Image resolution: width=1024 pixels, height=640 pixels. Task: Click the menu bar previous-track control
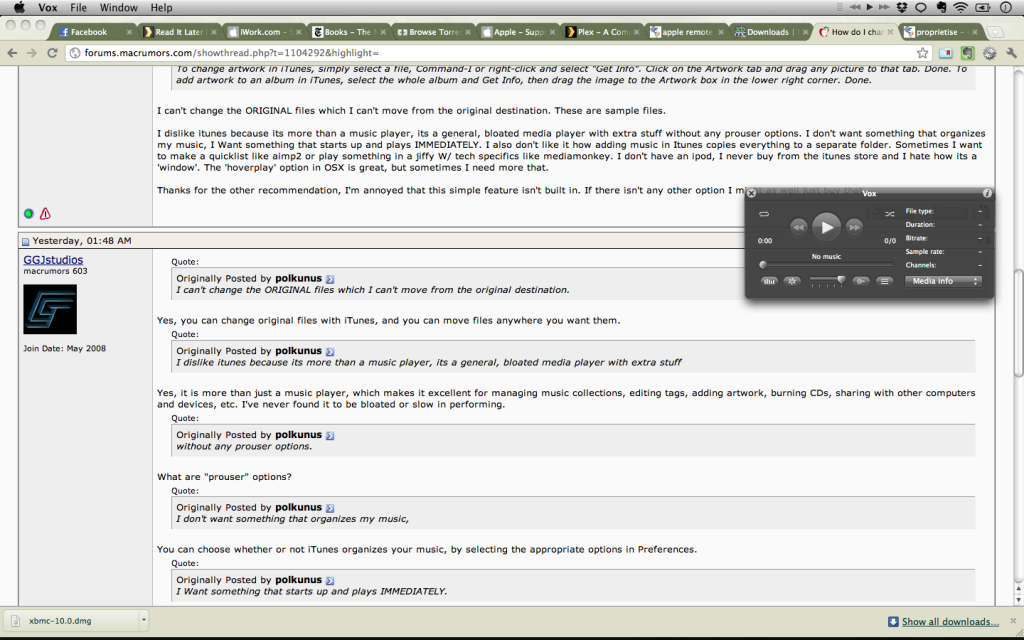(x=855, y=8)
